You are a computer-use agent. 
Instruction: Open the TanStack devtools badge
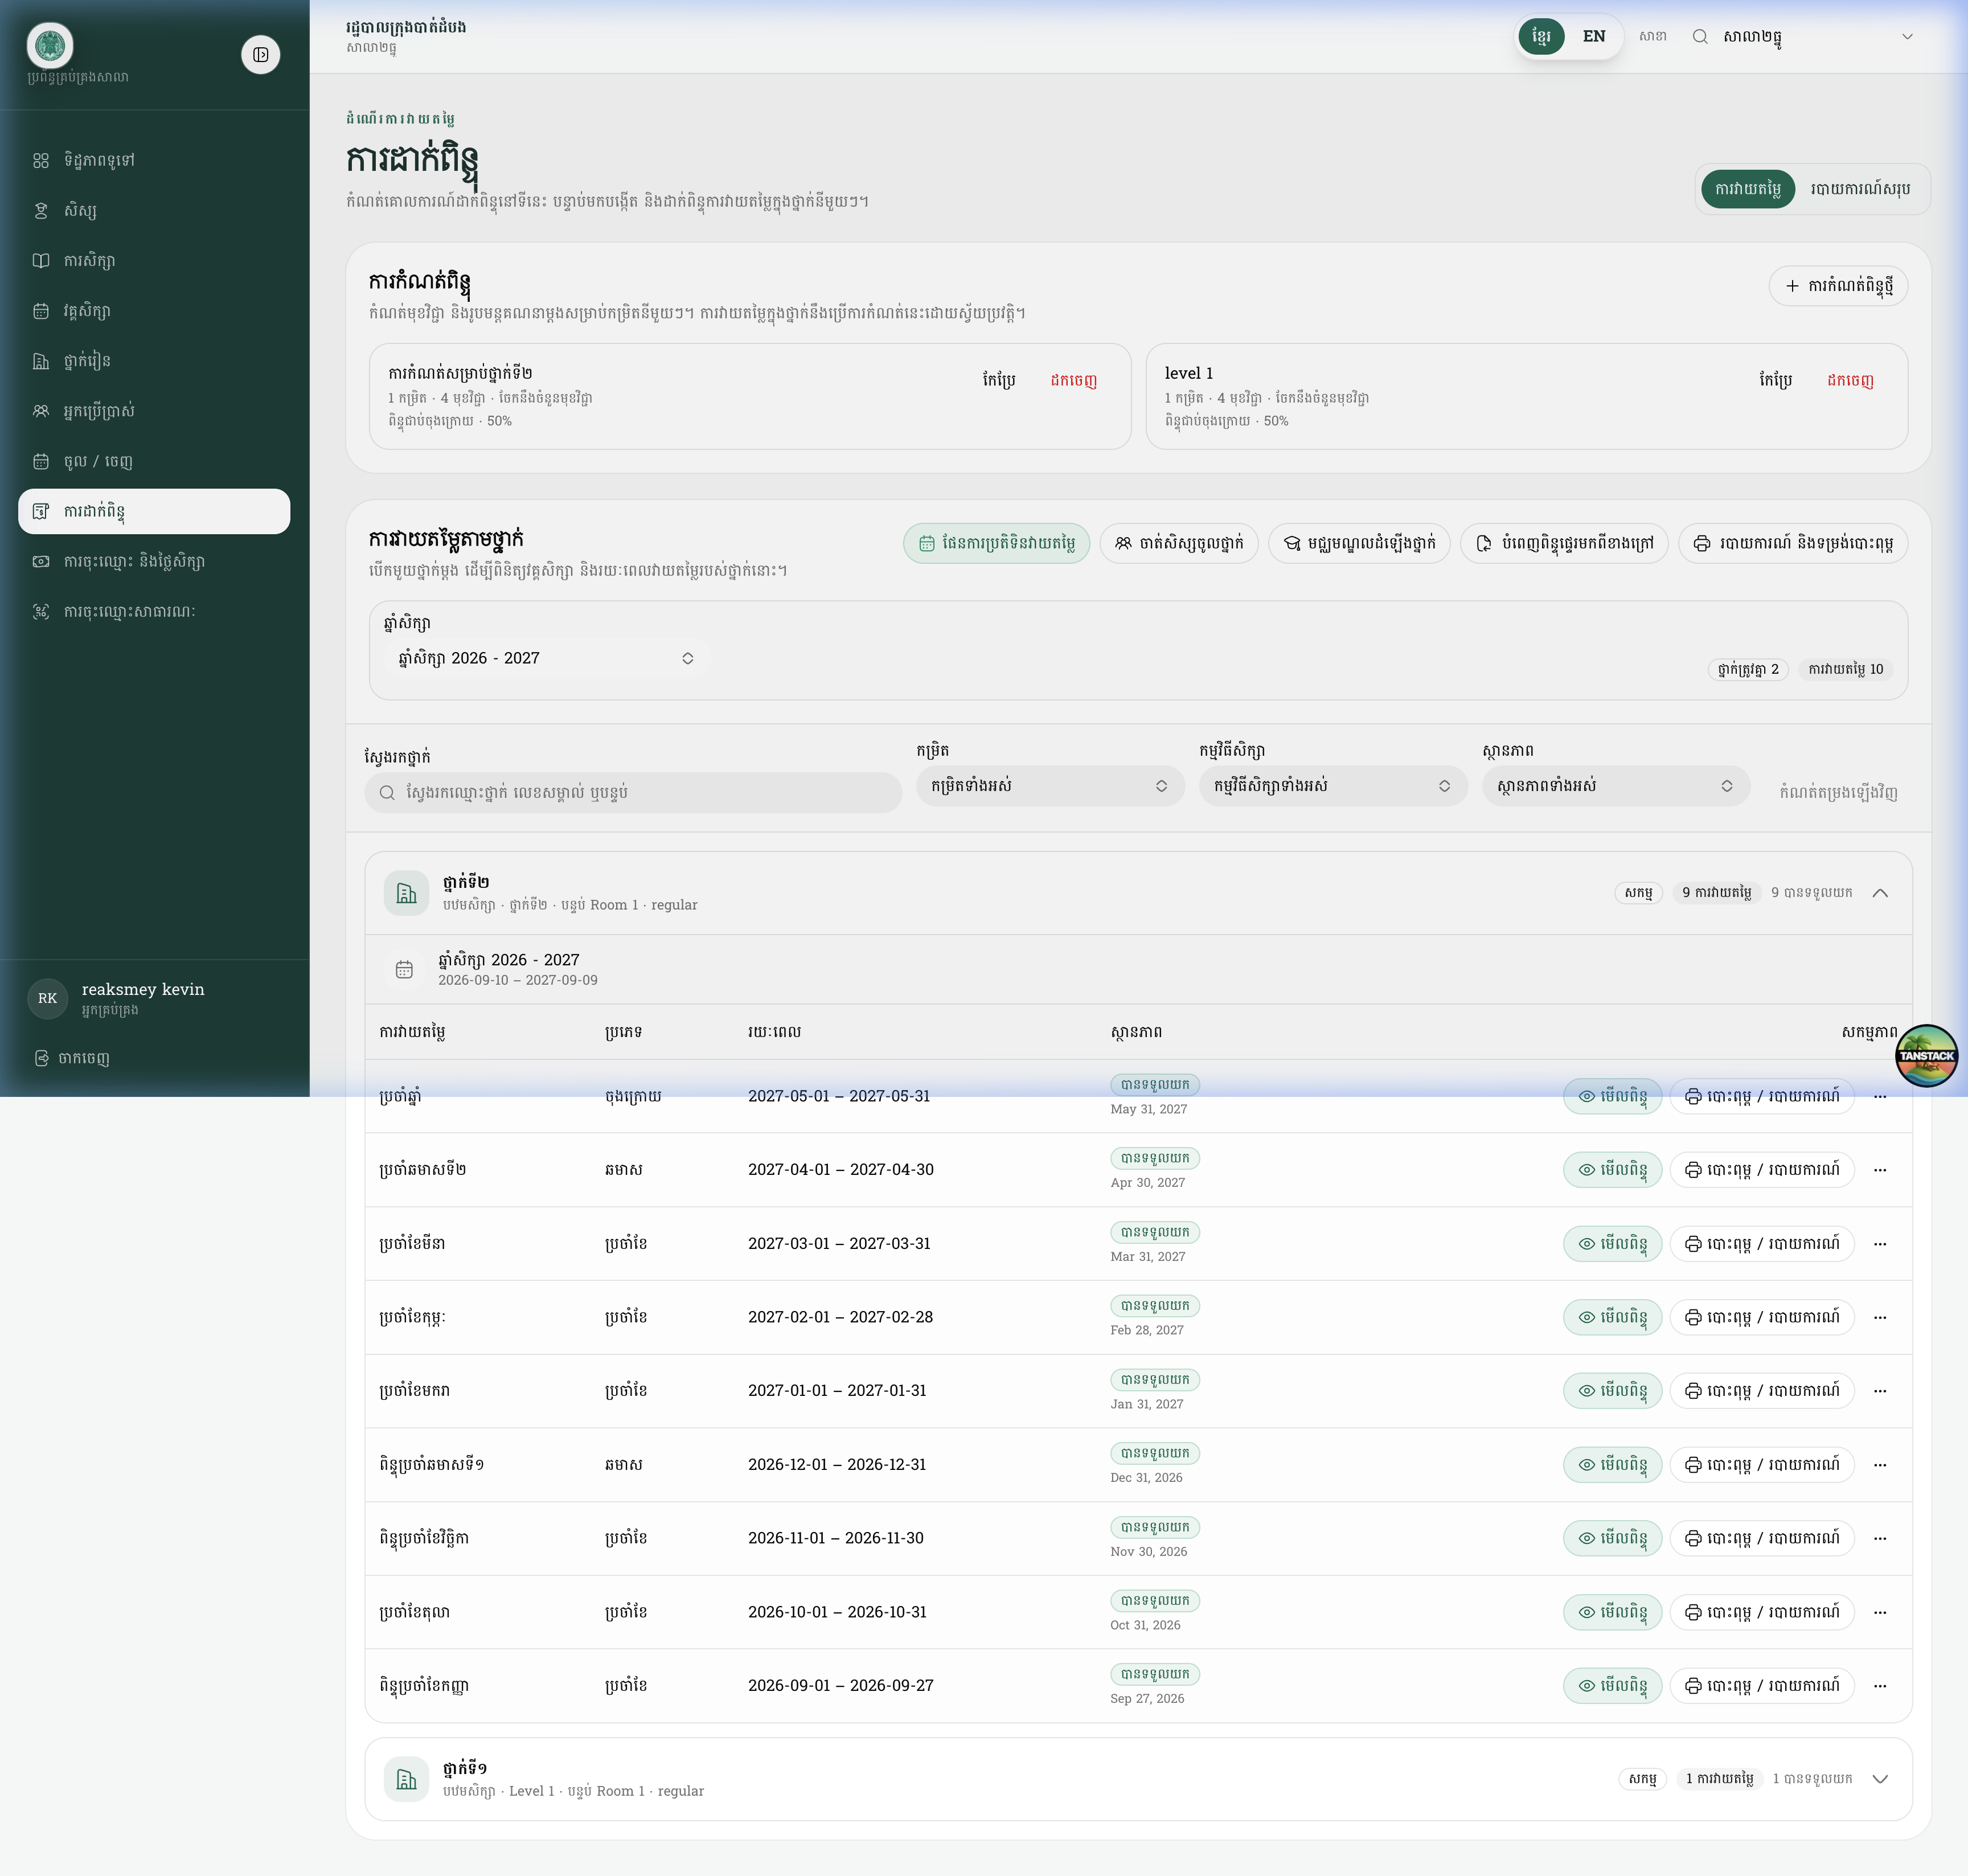coord(1926,1055)
